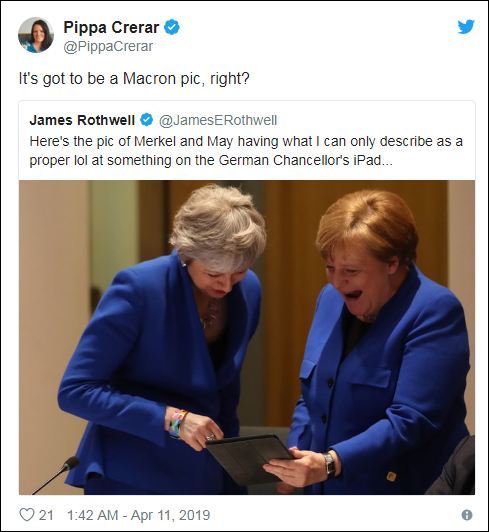Click the microphone in photo's corner
This screenshot has height=532, width=489.
tap(56, 475)
